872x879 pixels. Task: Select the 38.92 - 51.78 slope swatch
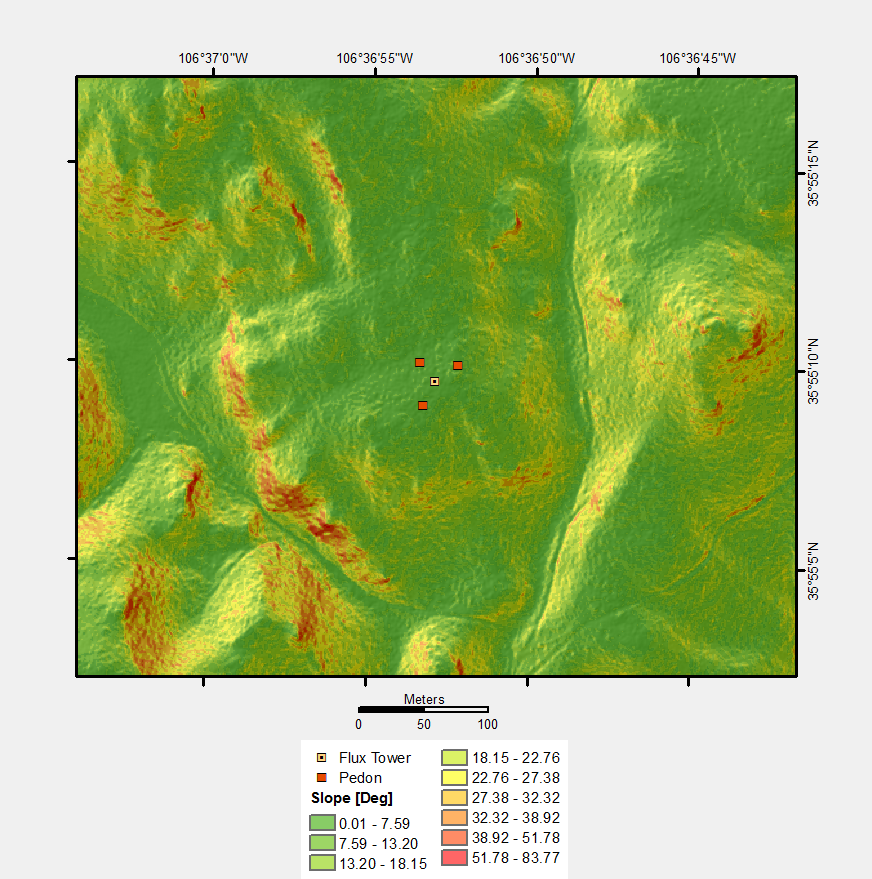(454, 838)
